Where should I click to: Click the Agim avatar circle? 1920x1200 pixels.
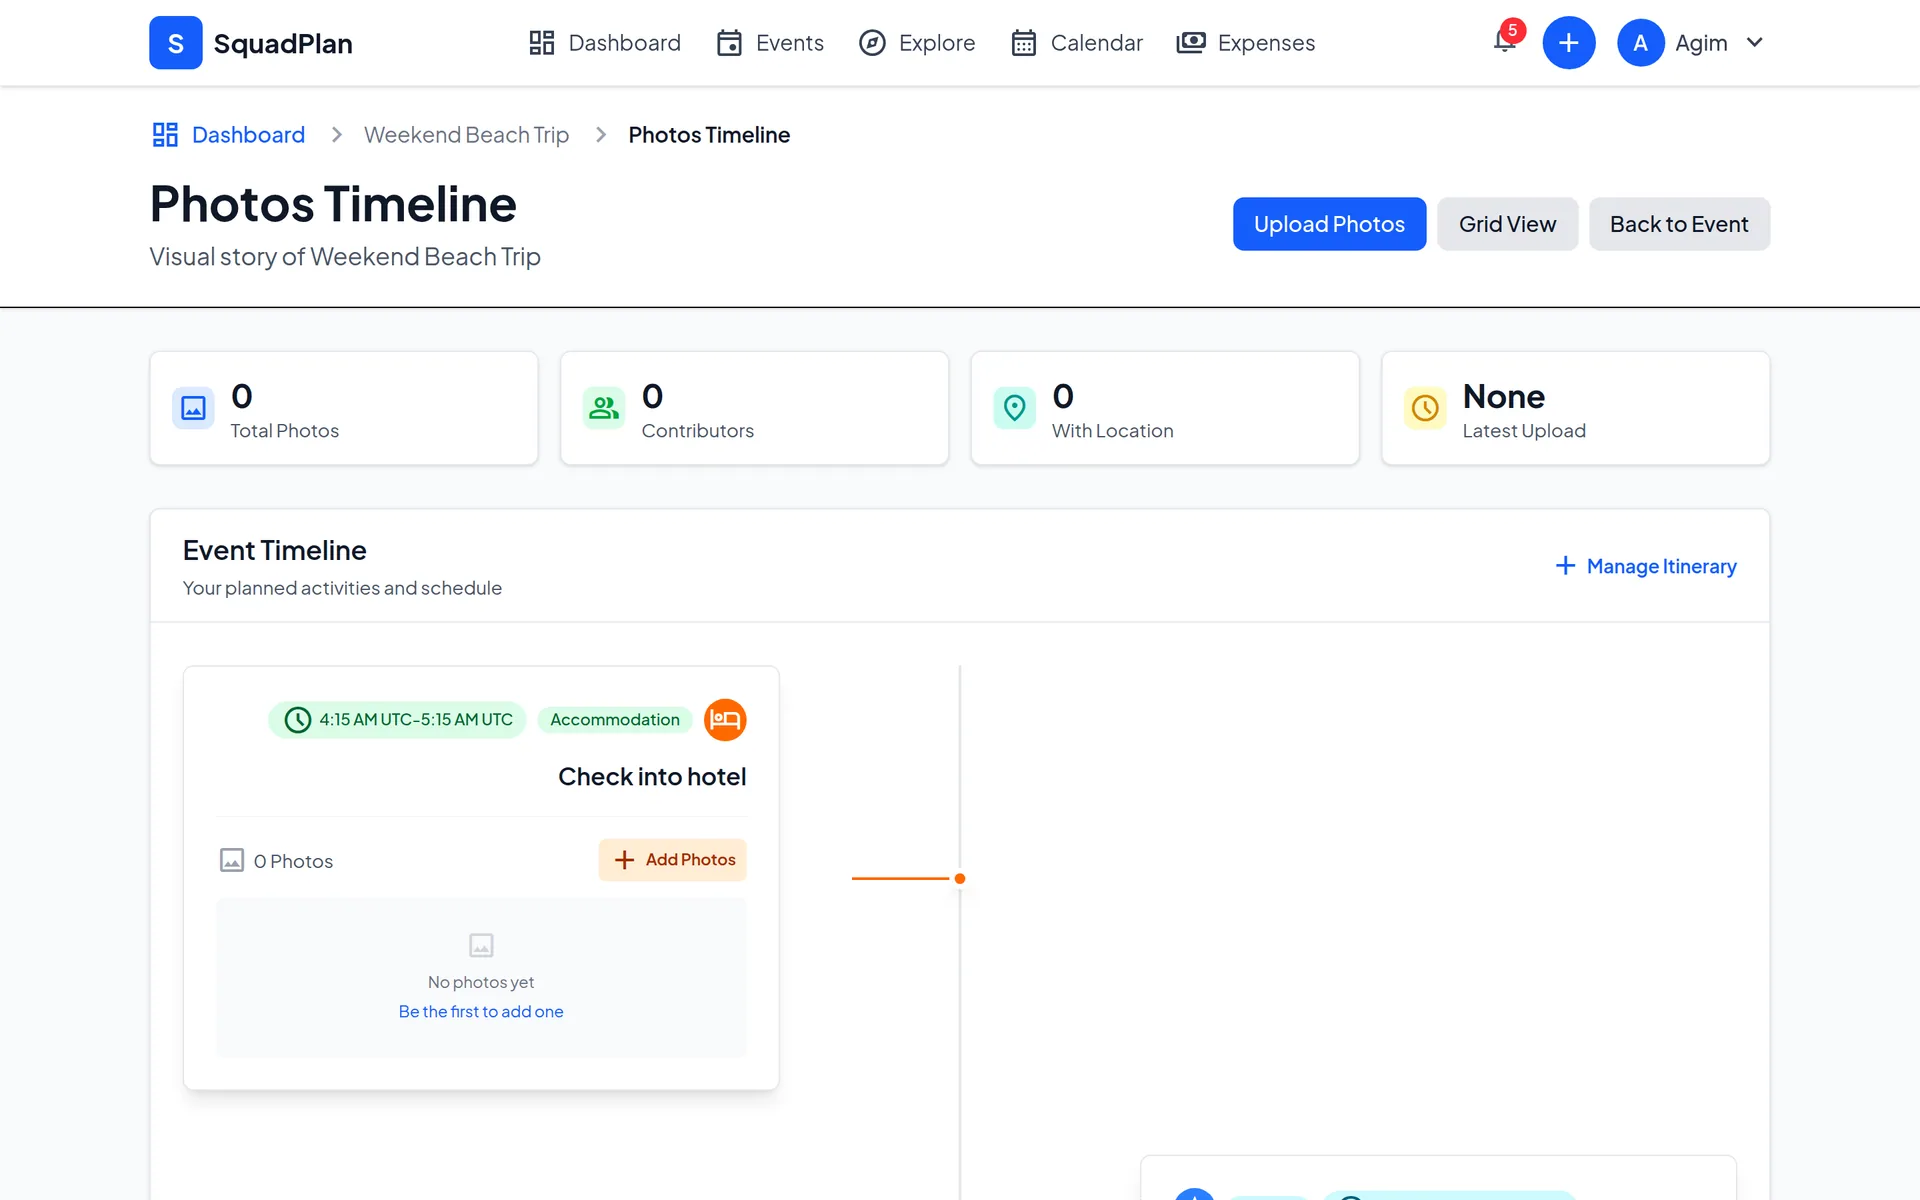pyautogui.click(x=1640, y=43)
